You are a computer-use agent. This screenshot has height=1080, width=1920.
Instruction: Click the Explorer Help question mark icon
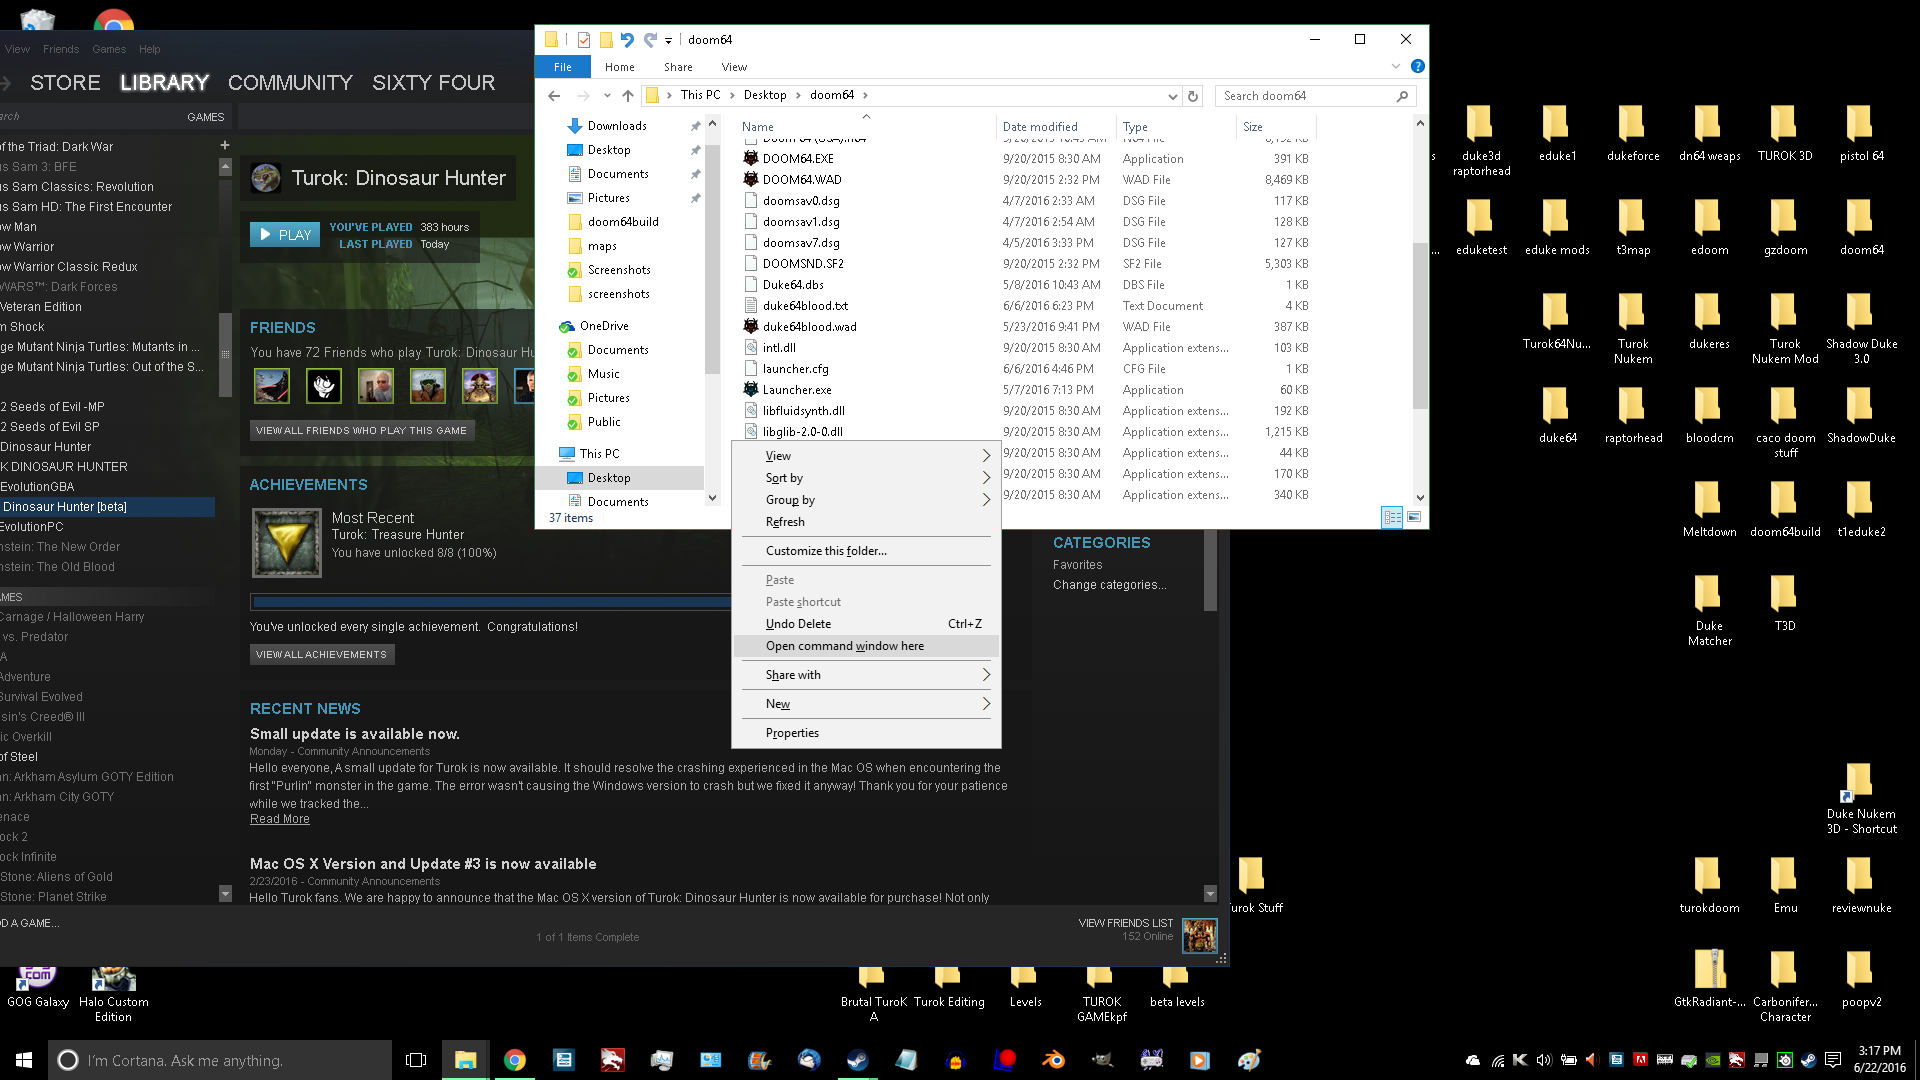1417,67
